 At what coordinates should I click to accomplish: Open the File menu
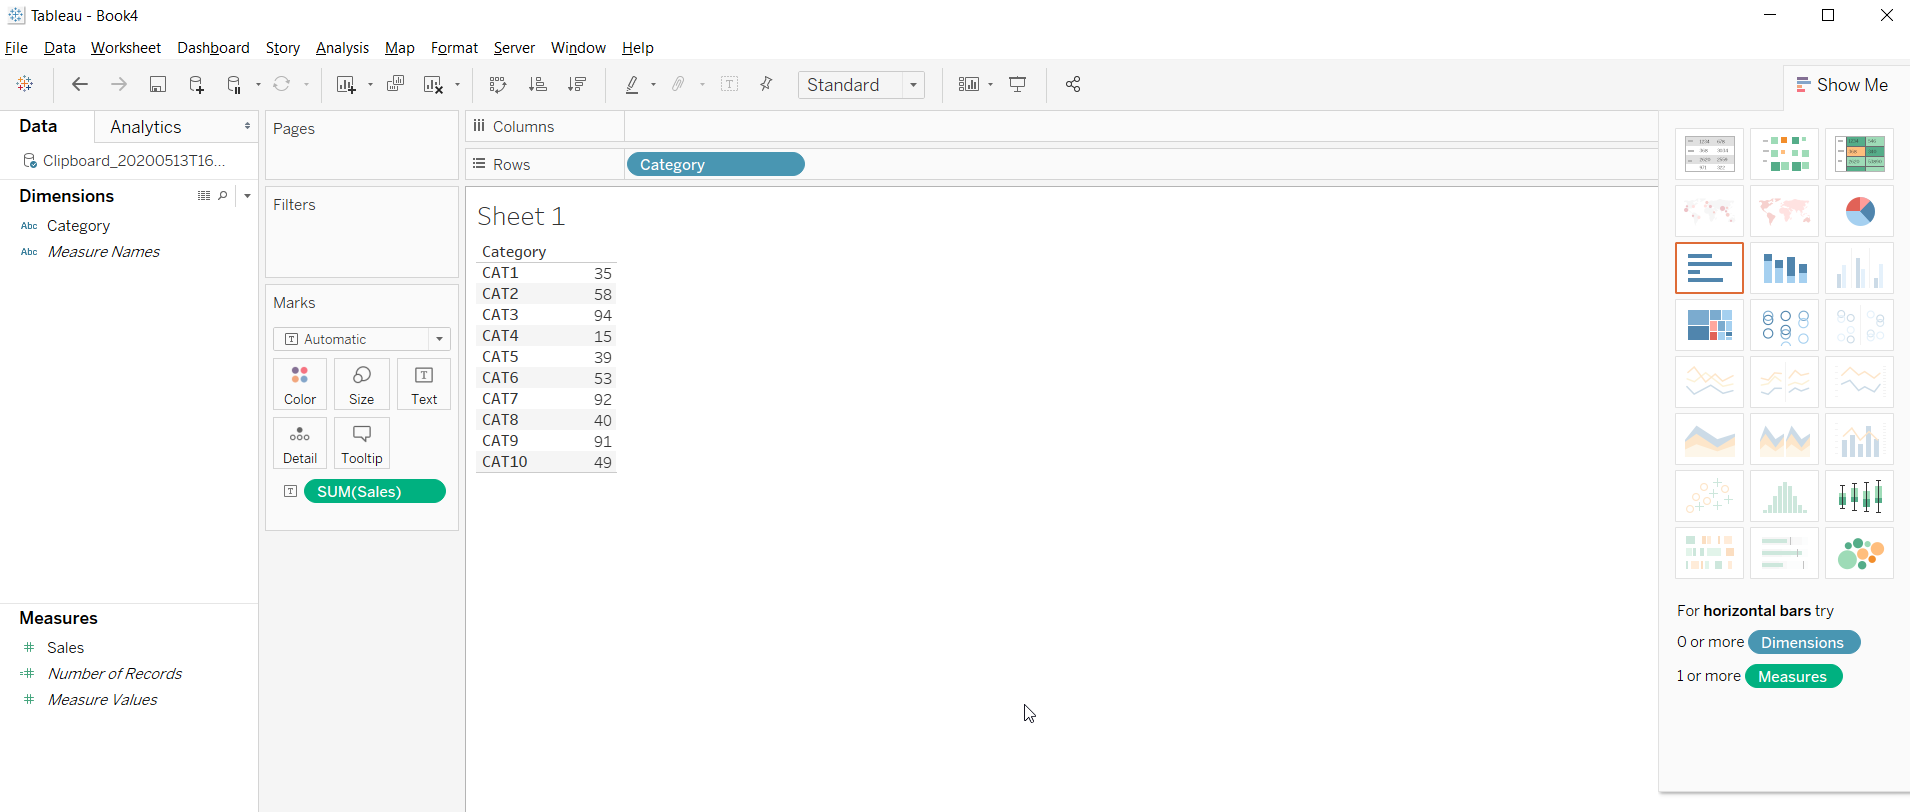click(16, 48)
